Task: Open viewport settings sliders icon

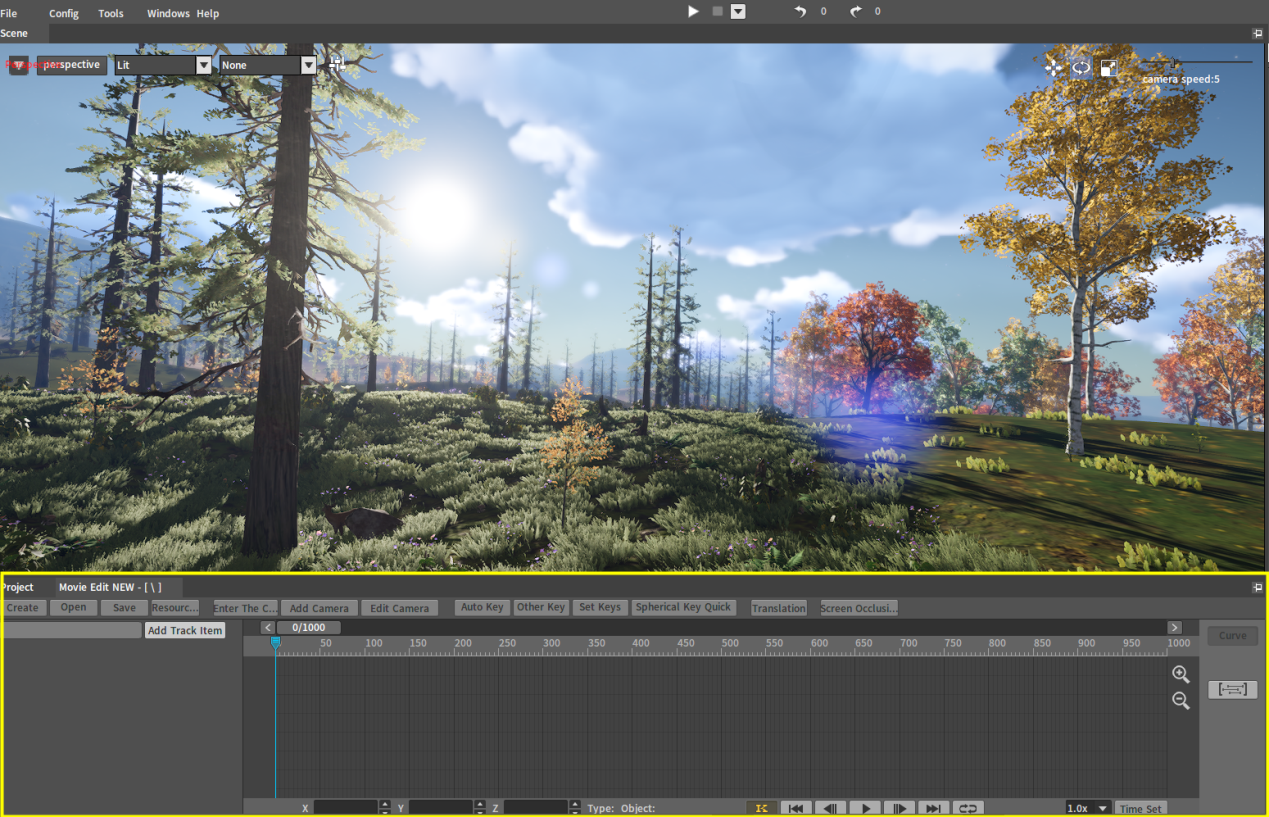Action: [x=337, y=64]
